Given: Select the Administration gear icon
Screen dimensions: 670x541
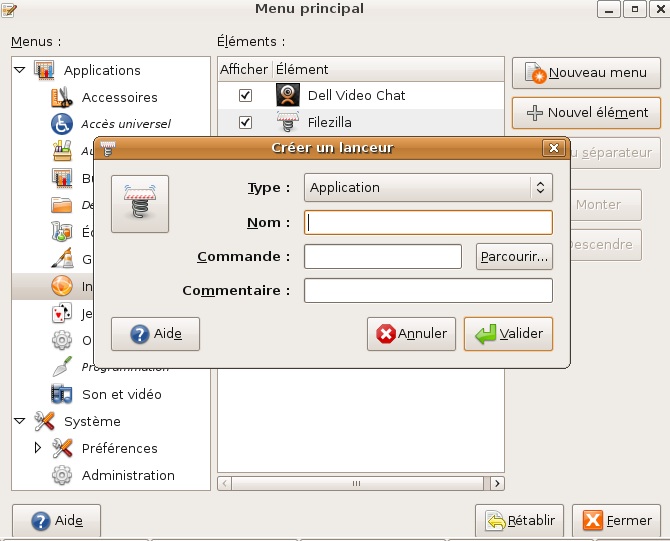Looking at the screenshot, I should coord(62,475).
